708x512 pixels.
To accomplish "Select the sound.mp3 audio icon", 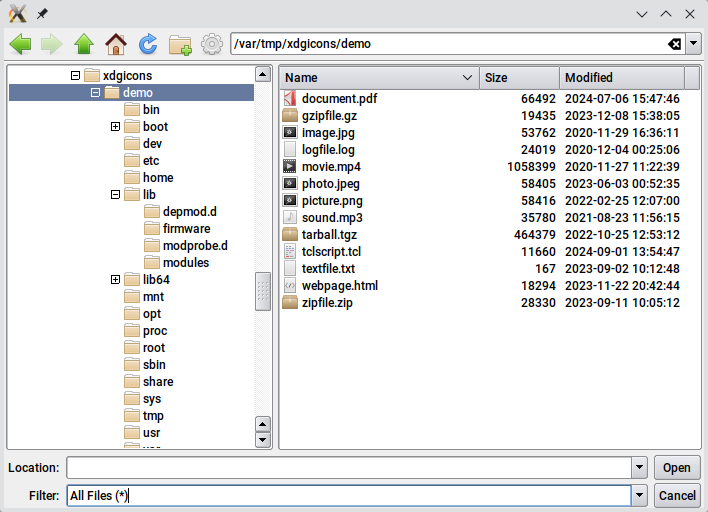I will click(290, 218).
